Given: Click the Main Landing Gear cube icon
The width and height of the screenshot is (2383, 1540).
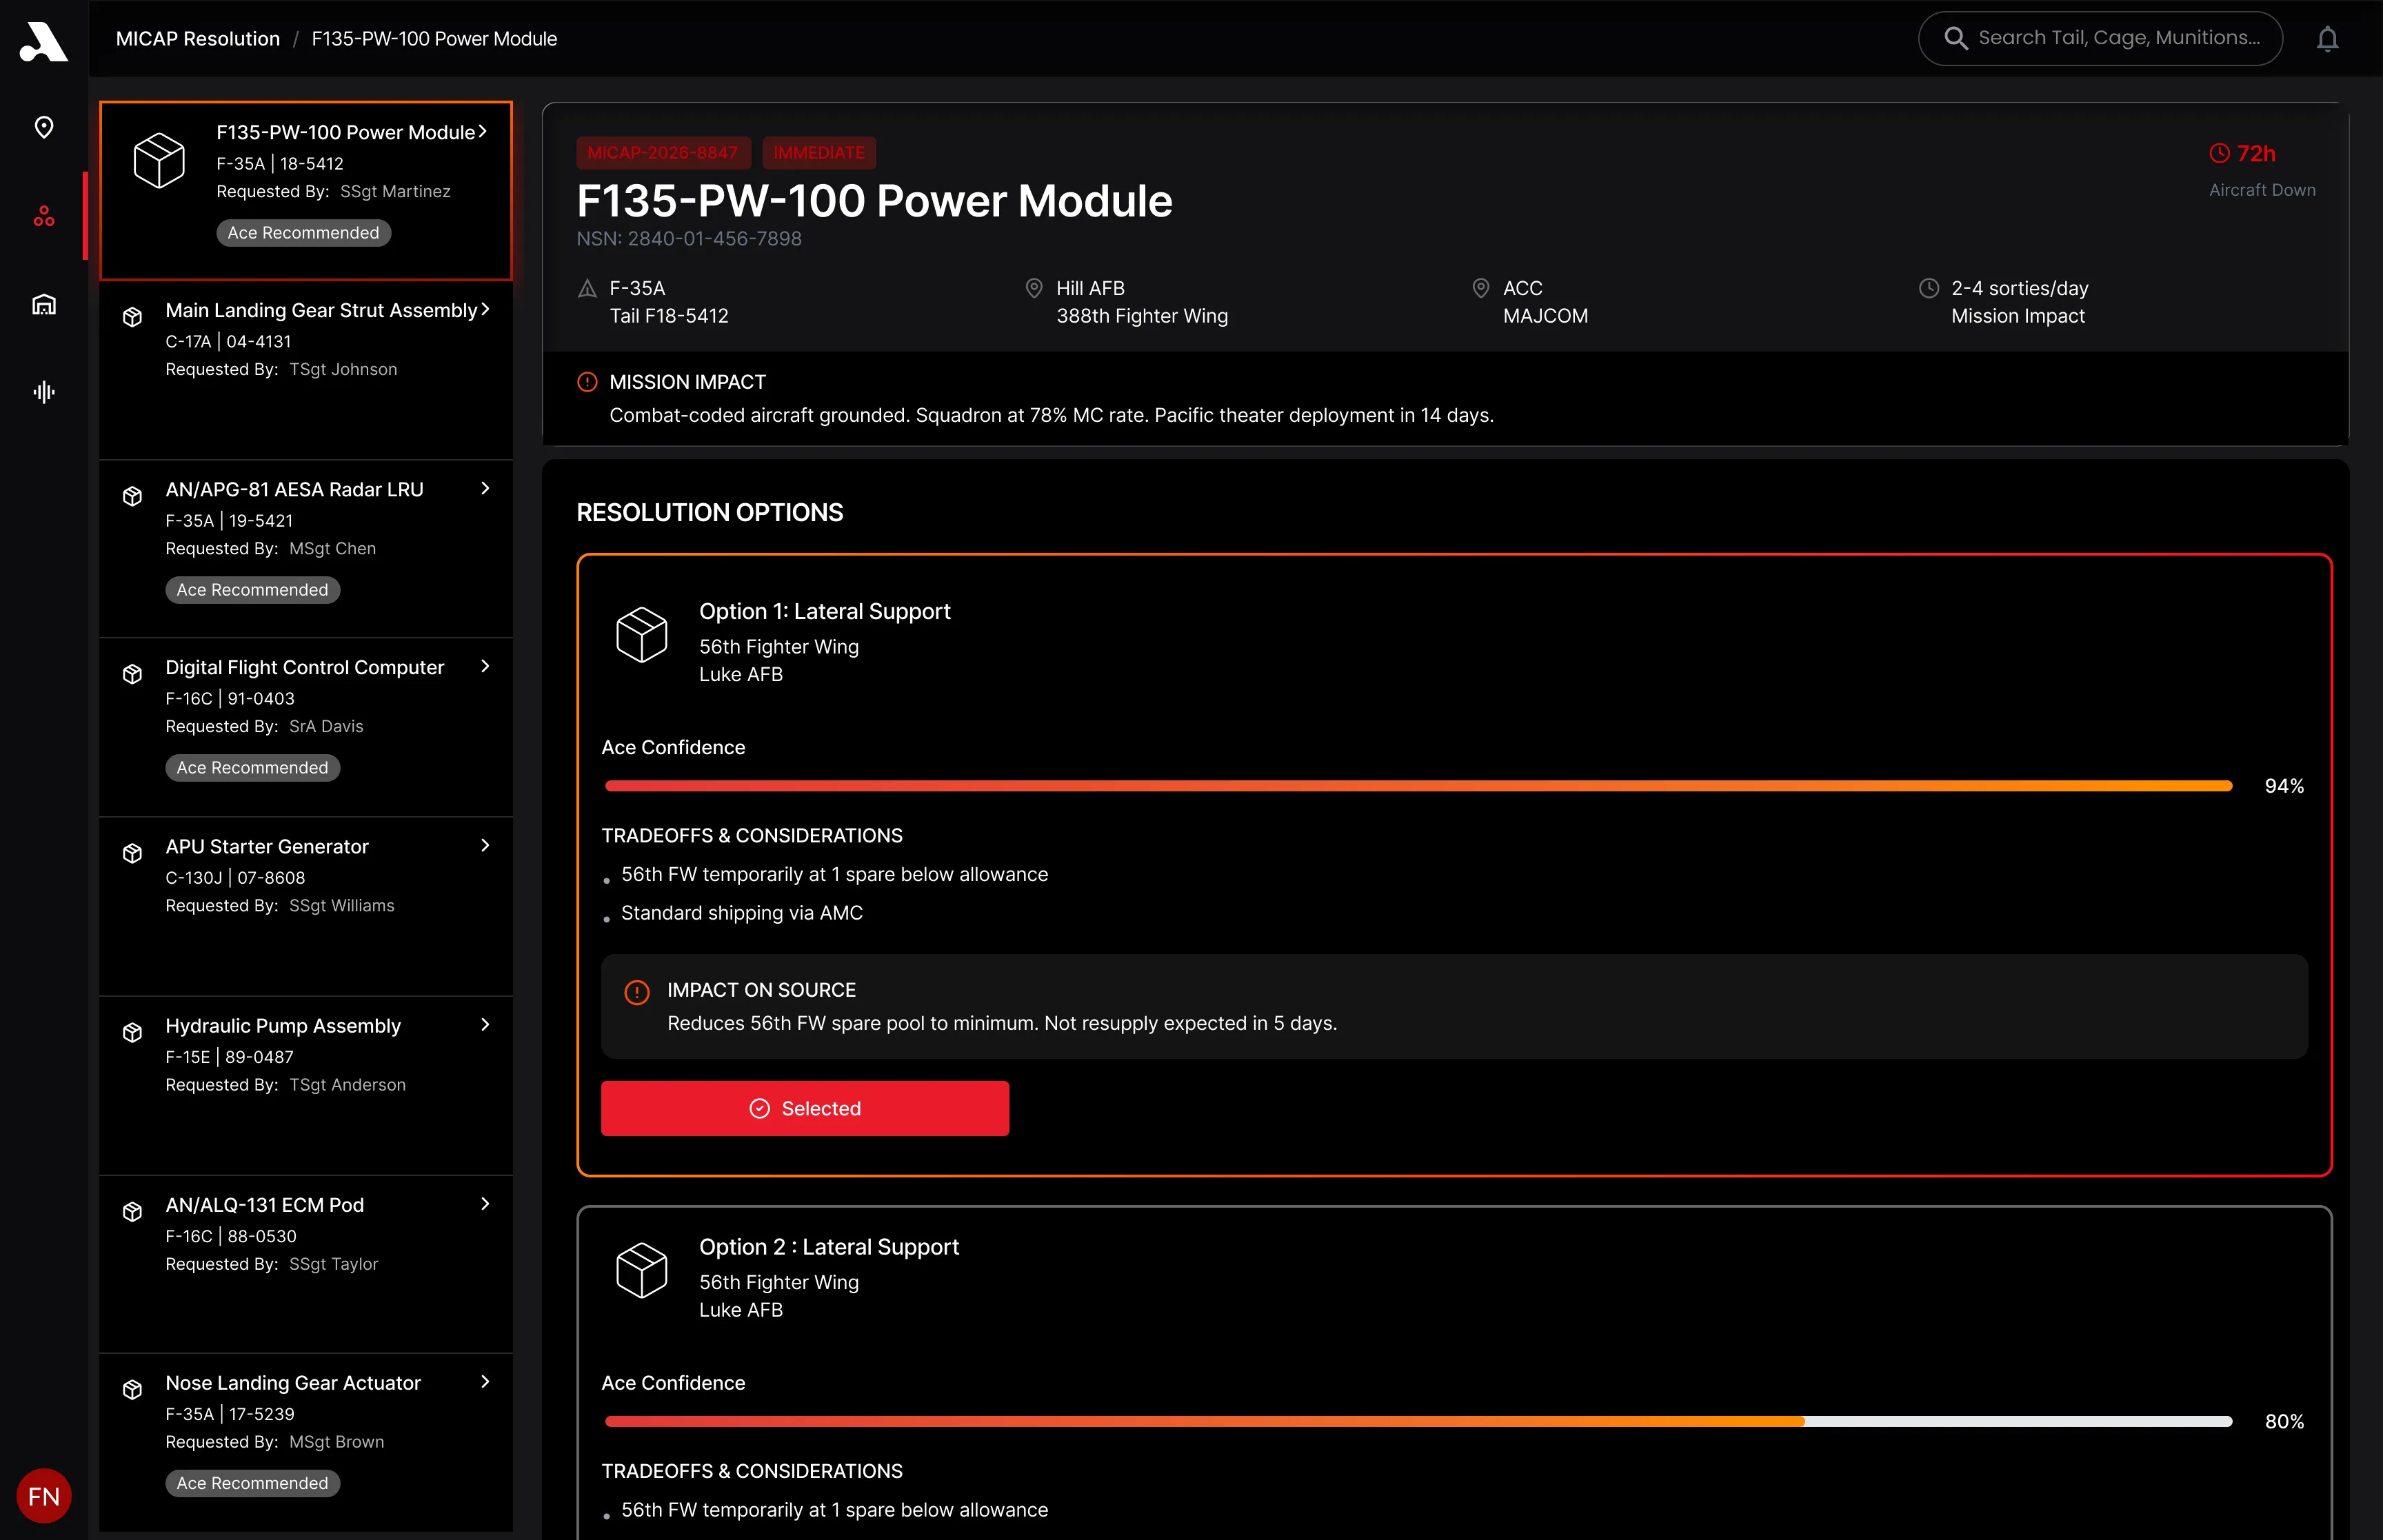Looking at the screenshot, I should pos(132,317).
